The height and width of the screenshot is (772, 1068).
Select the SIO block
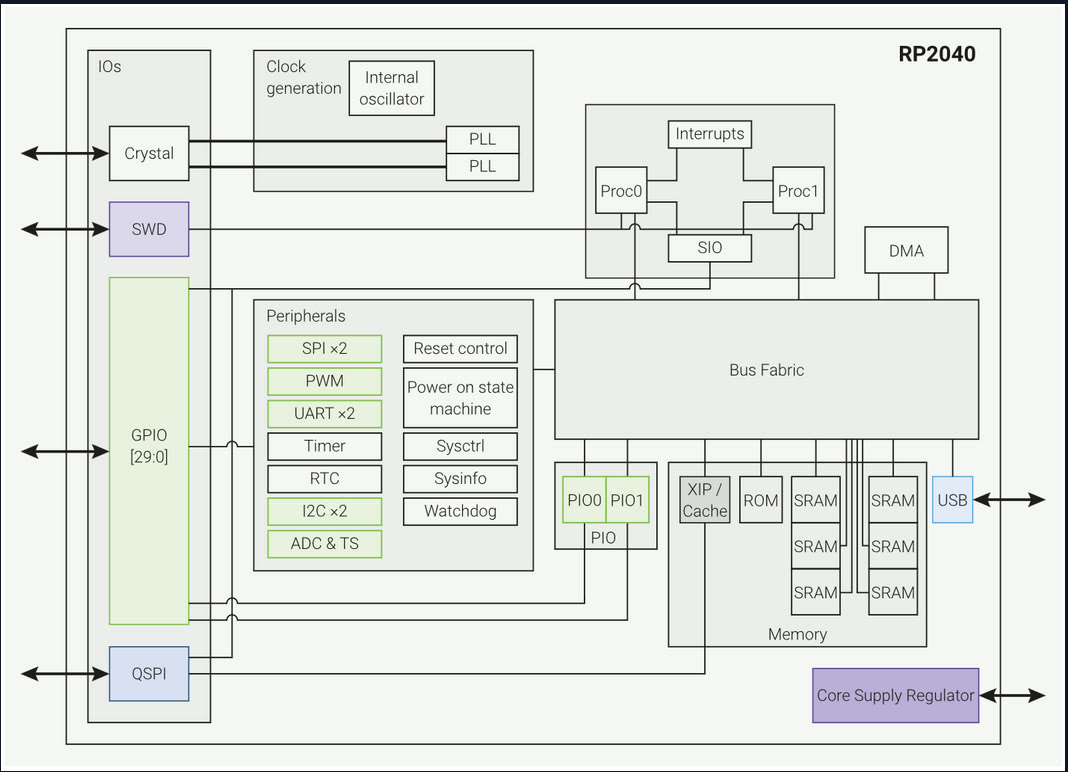(709, 247)
